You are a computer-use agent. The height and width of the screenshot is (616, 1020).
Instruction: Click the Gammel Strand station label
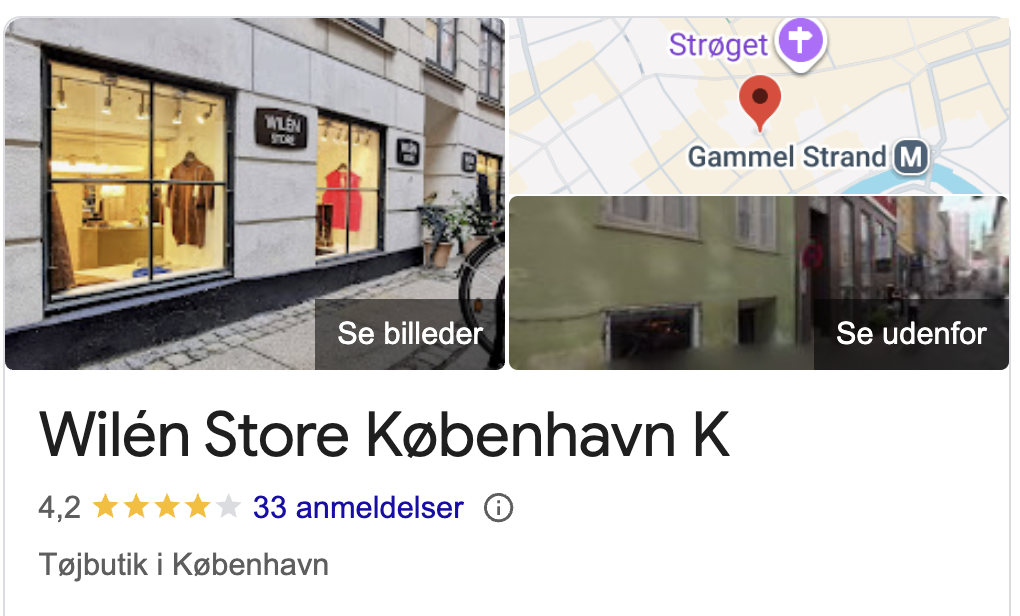(x=787, y=157)
